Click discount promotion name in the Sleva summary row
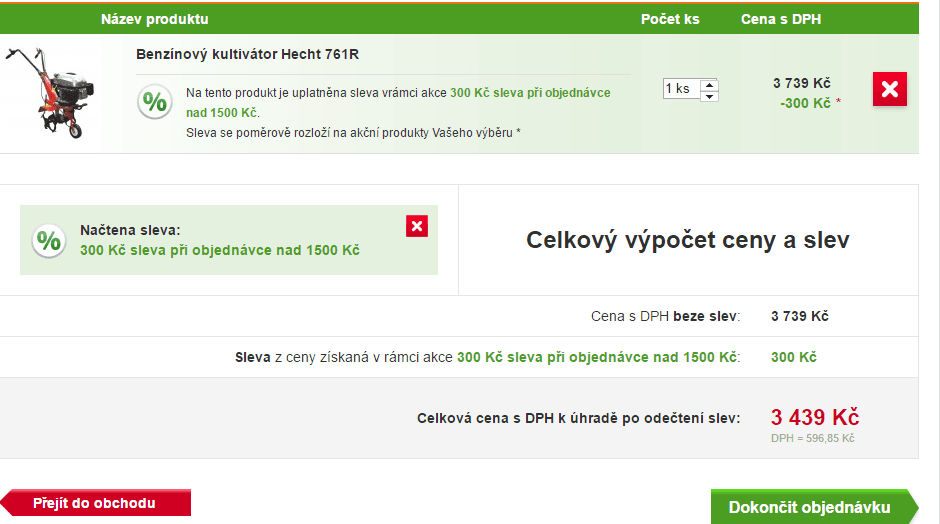This screenshot has width=940, height=524. pyautogui.click(x=596, y=357)
